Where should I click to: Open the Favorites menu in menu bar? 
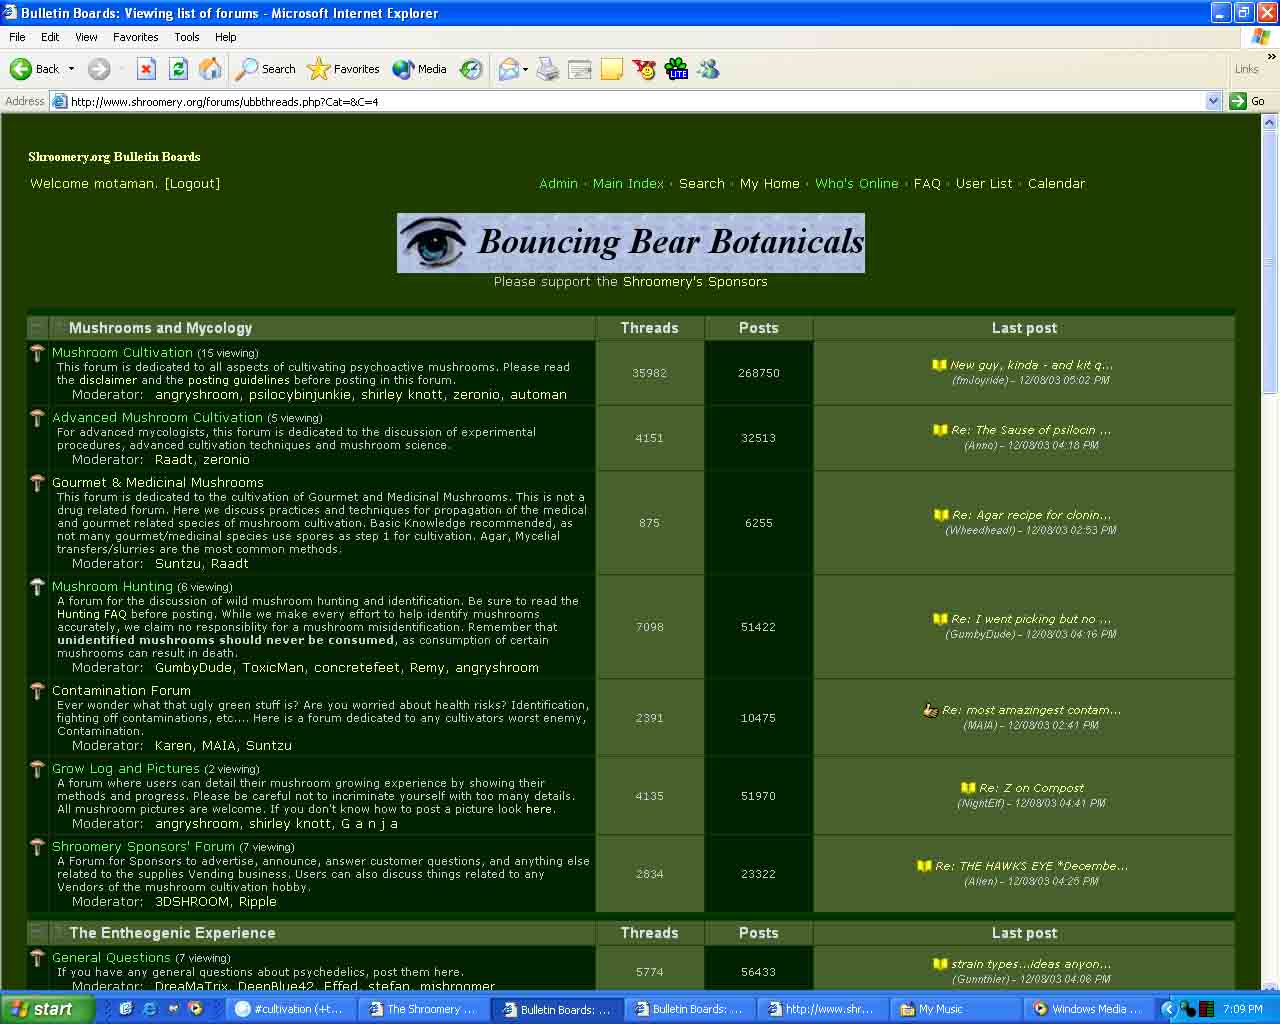click(x=136, y=37)
